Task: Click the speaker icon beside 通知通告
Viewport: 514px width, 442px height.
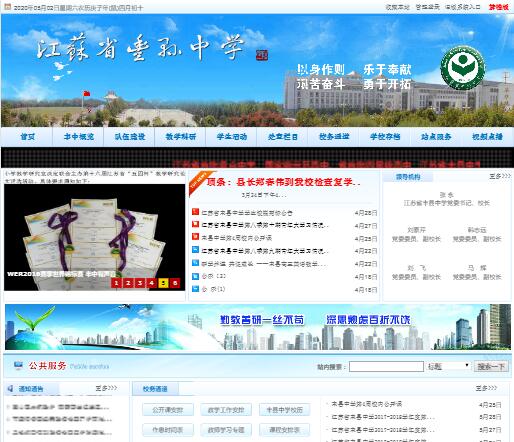Action: tap(10, 388)
